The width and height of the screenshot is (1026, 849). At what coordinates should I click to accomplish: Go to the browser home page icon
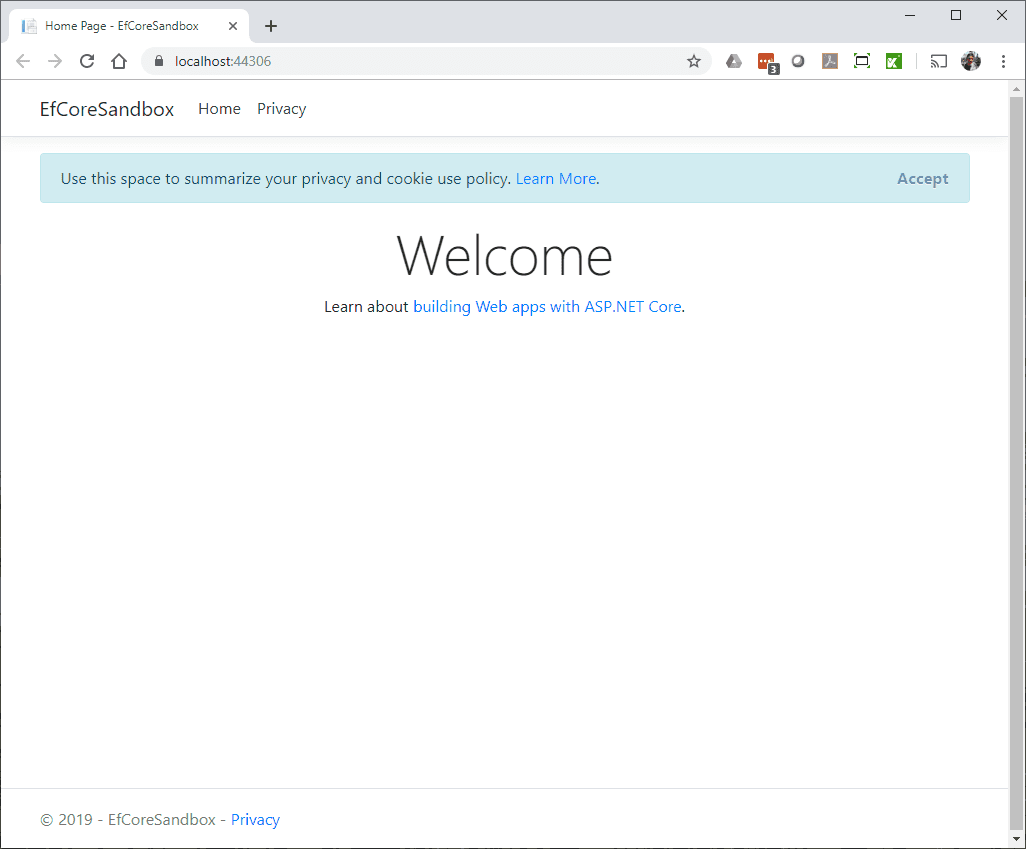(x=119, y=61)
